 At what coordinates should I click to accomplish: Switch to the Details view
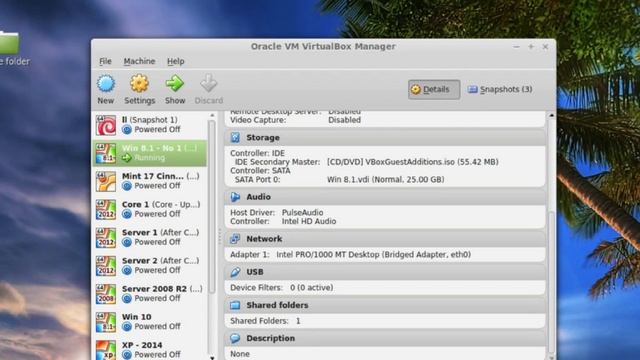click(x=434, y=89)
